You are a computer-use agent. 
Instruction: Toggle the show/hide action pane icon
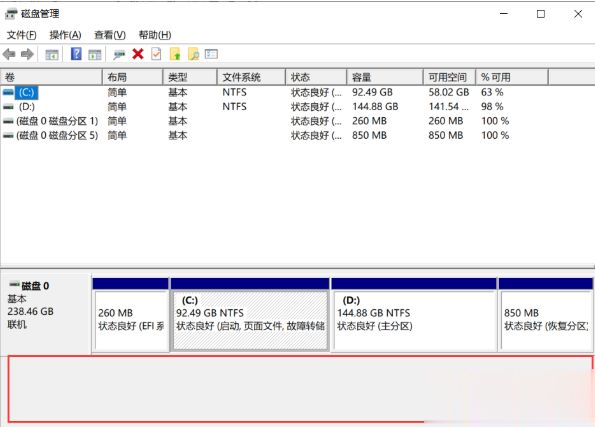(94, 55)
